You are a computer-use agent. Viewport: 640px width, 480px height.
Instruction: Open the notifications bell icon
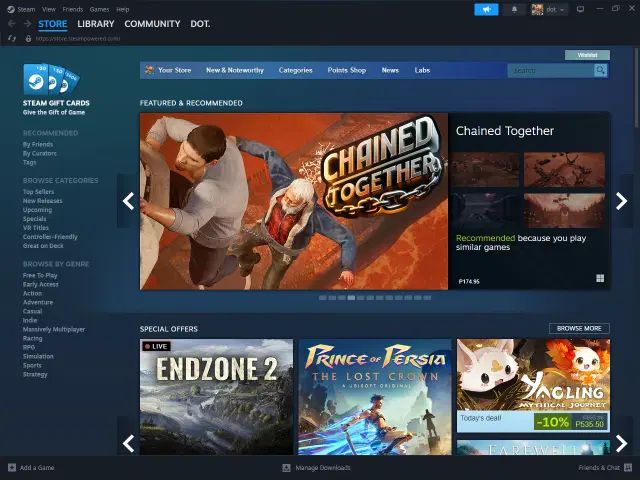coord(514,9)
